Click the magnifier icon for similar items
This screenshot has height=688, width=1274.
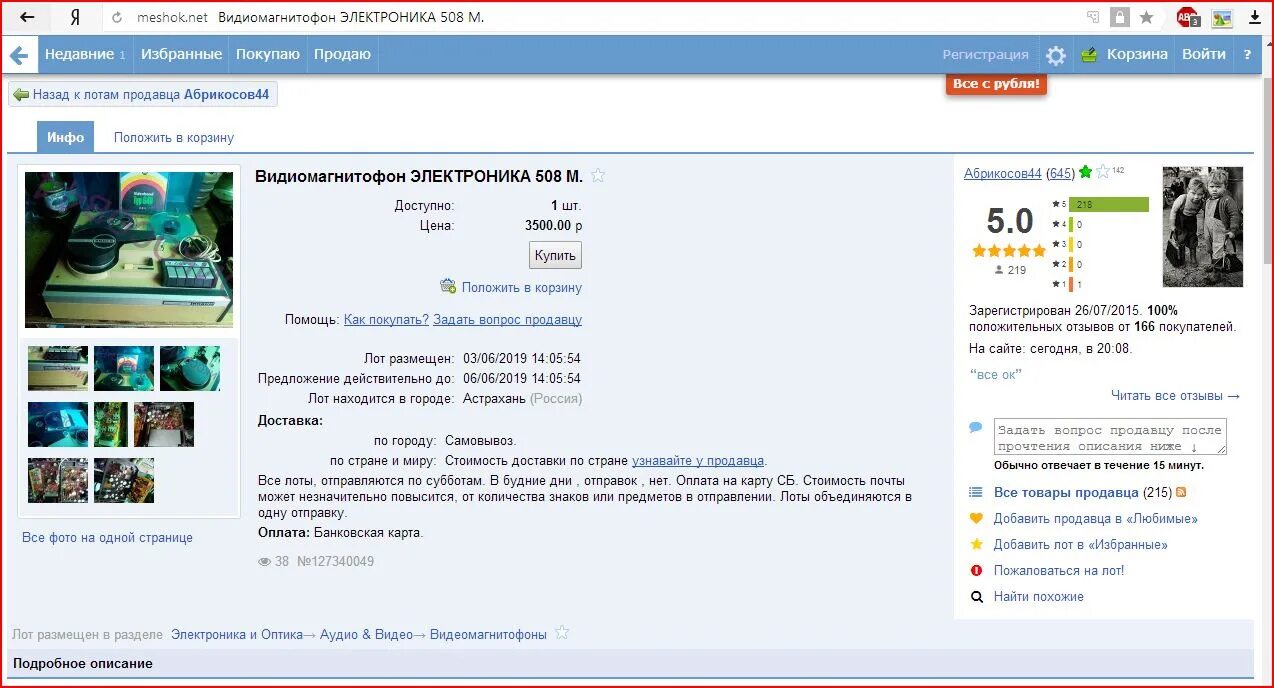pos(977,596)
